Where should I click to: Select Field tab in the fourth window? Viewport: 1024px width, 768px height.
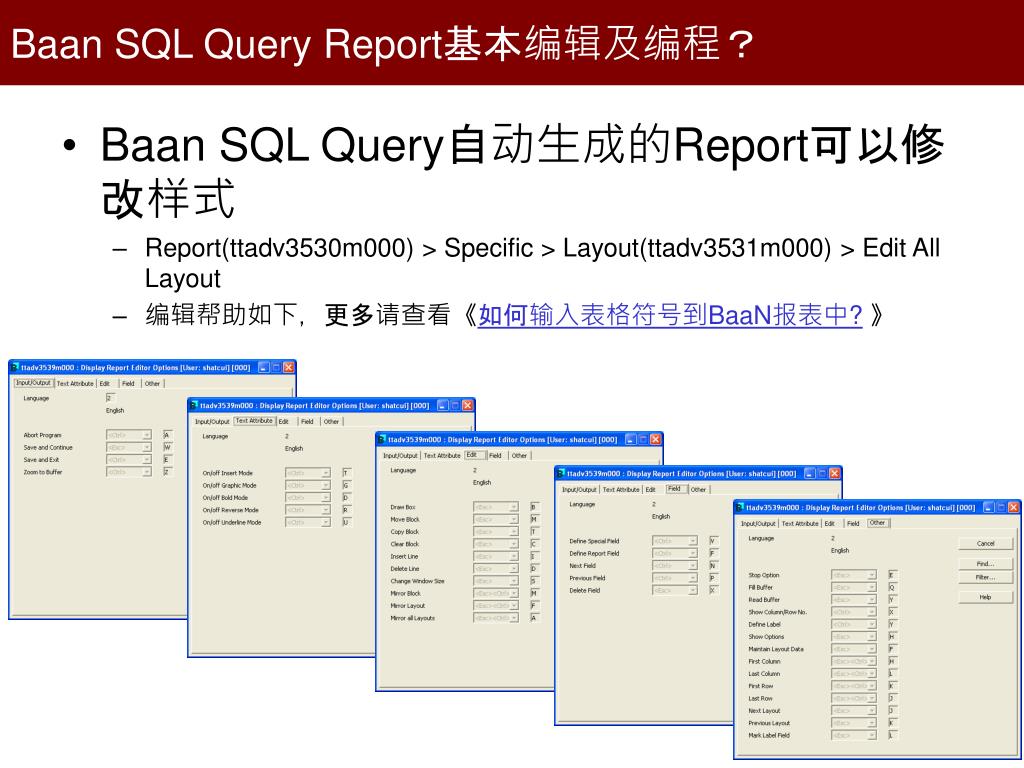(675, 488)
